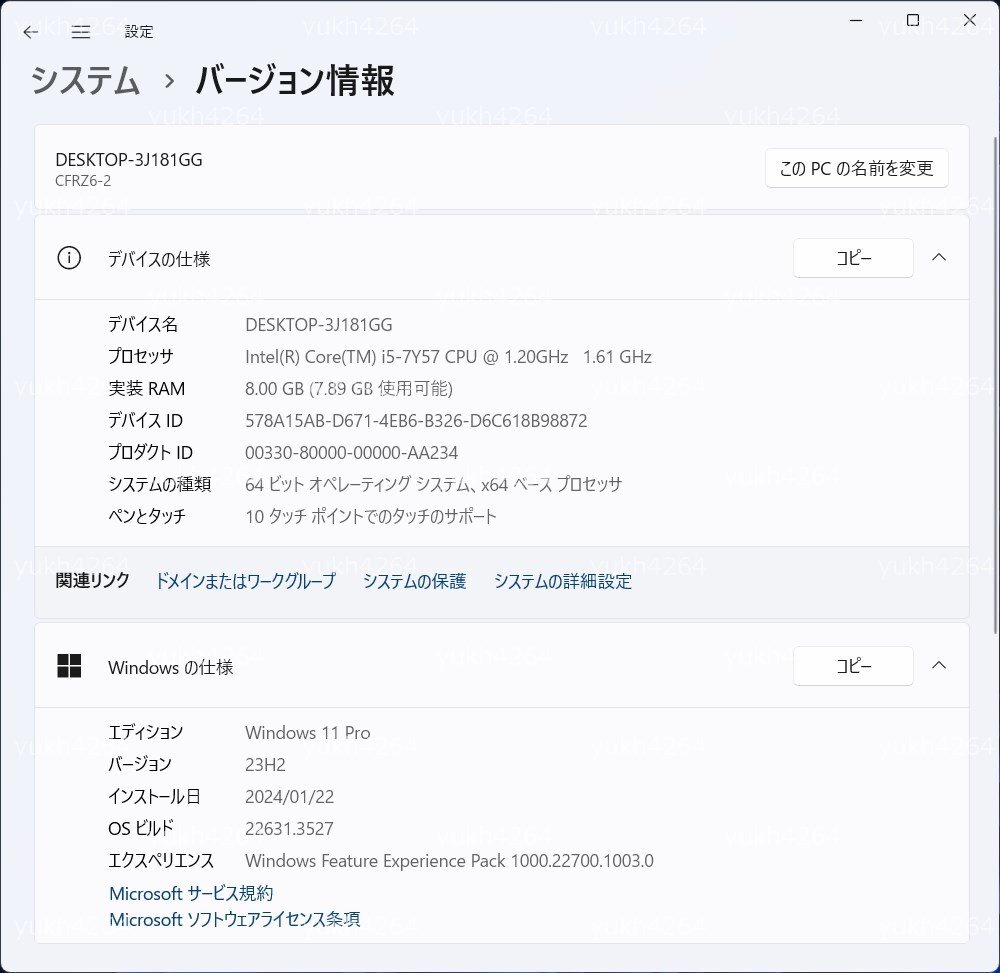This screenshot has width=1000, height=973.
Task: Close the settings window
Action: (x=969, y=20)
